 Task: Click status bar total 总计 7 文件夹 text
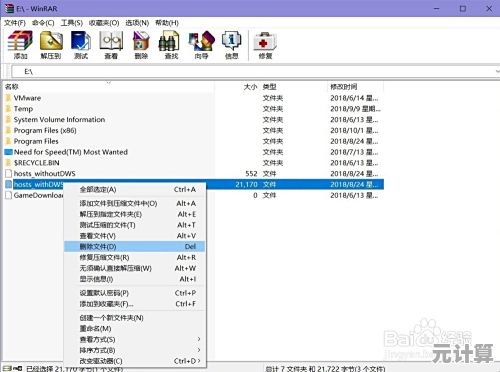click(x=325, y=369)
